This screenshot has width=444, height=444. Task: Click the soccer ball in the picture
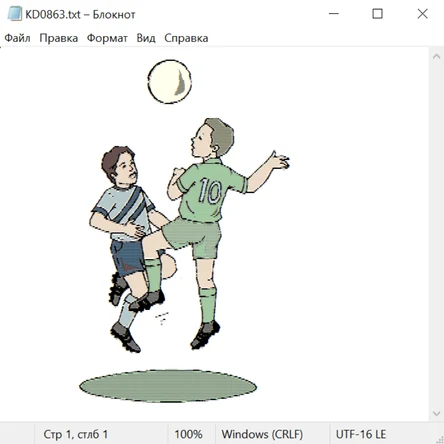[x=170, y=82]
